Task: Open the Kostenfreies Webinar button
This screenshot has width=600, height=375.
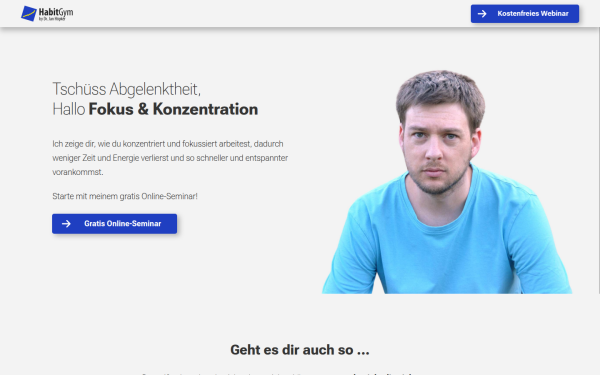Action: 525,14
